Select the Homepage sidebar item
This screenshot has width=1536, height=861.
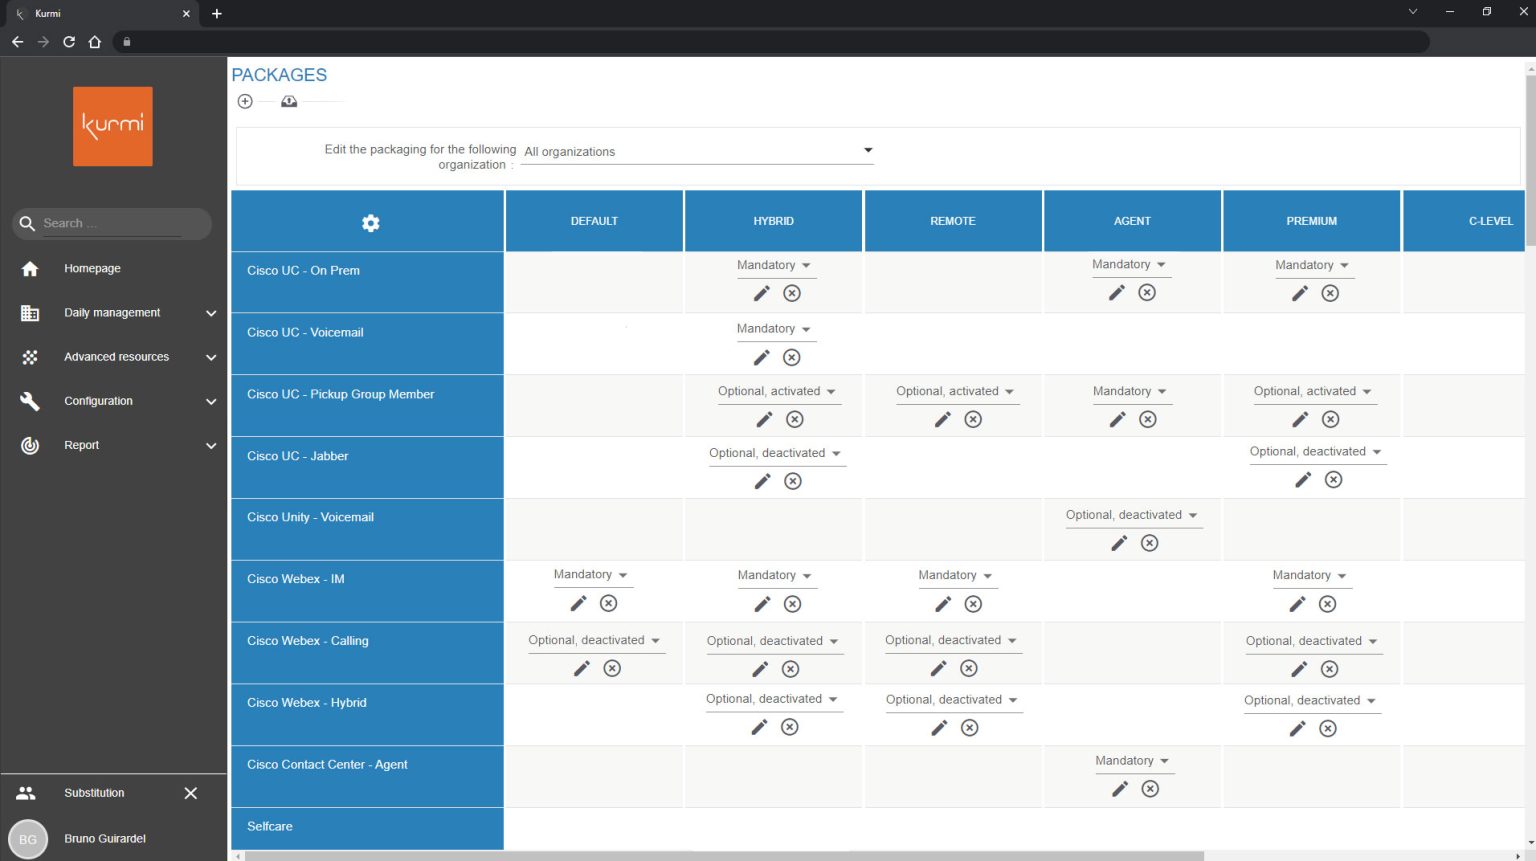[92, 268]
